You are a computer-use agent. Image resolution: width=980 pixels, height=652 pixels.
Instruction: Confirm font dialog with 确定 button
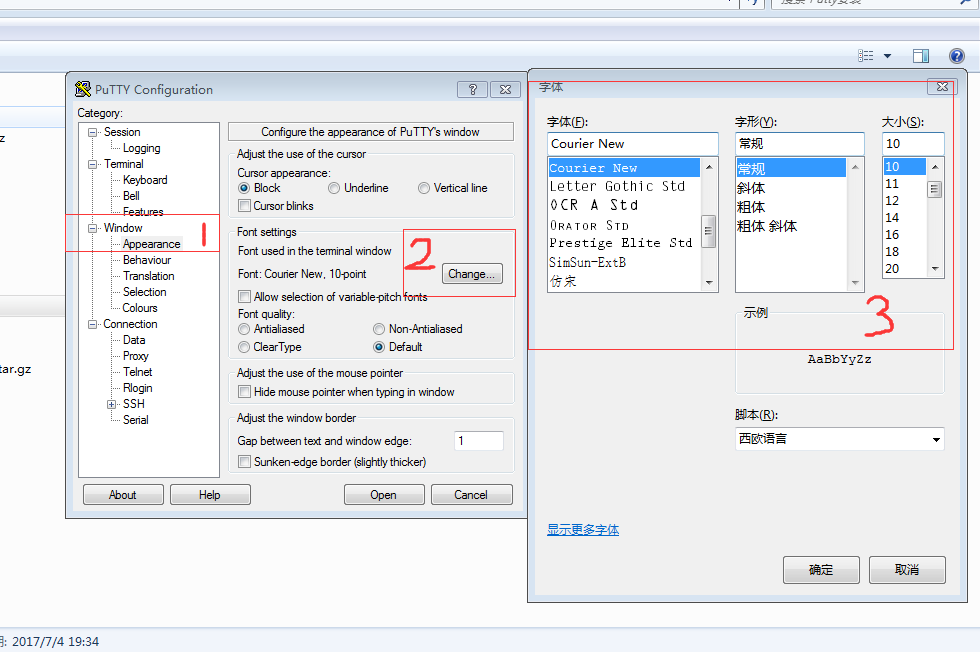coord(821,569)
